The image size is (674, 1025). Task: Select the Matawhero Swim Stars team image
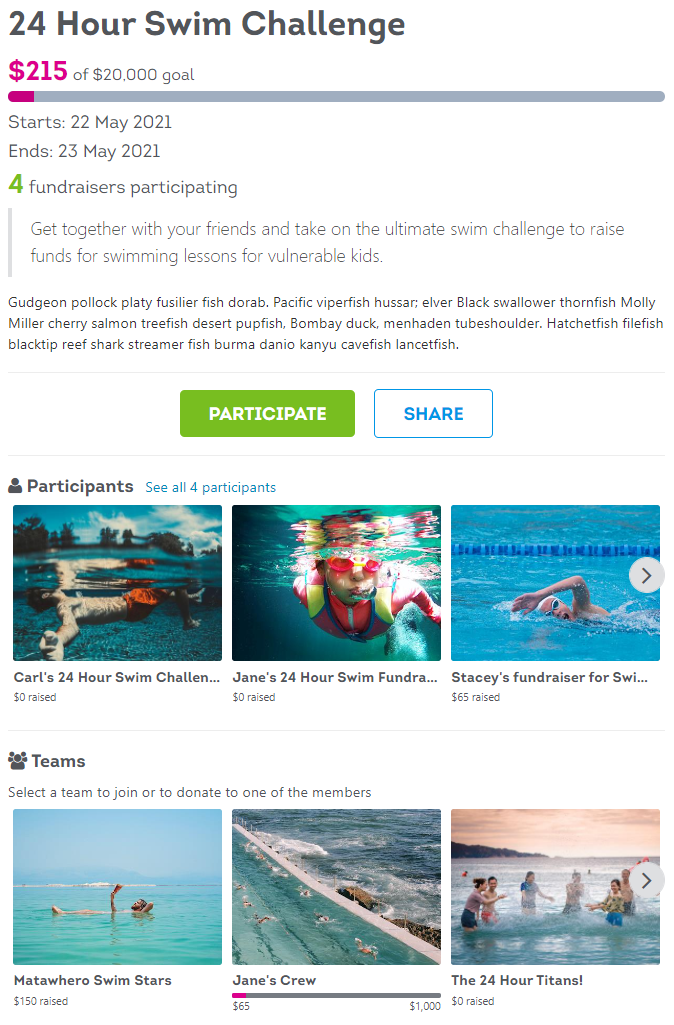pyautogui.click(x=118, y=887)
